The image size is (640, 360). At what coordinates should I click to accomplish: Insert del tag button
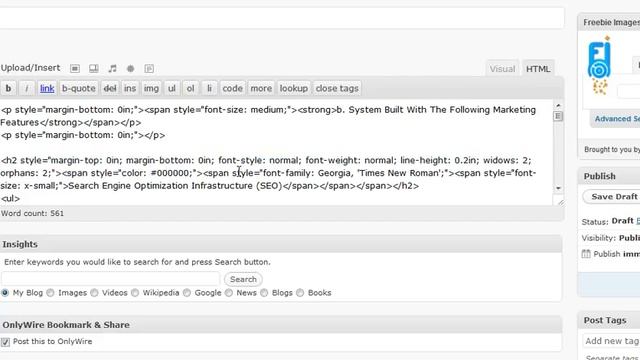point(110,88)
